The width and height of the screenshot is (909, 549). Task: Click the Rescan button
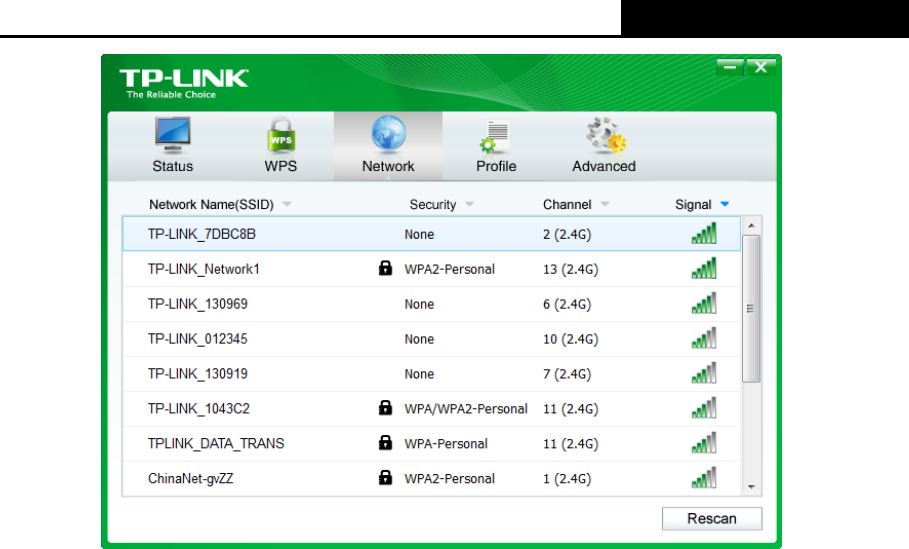[712, 518]
